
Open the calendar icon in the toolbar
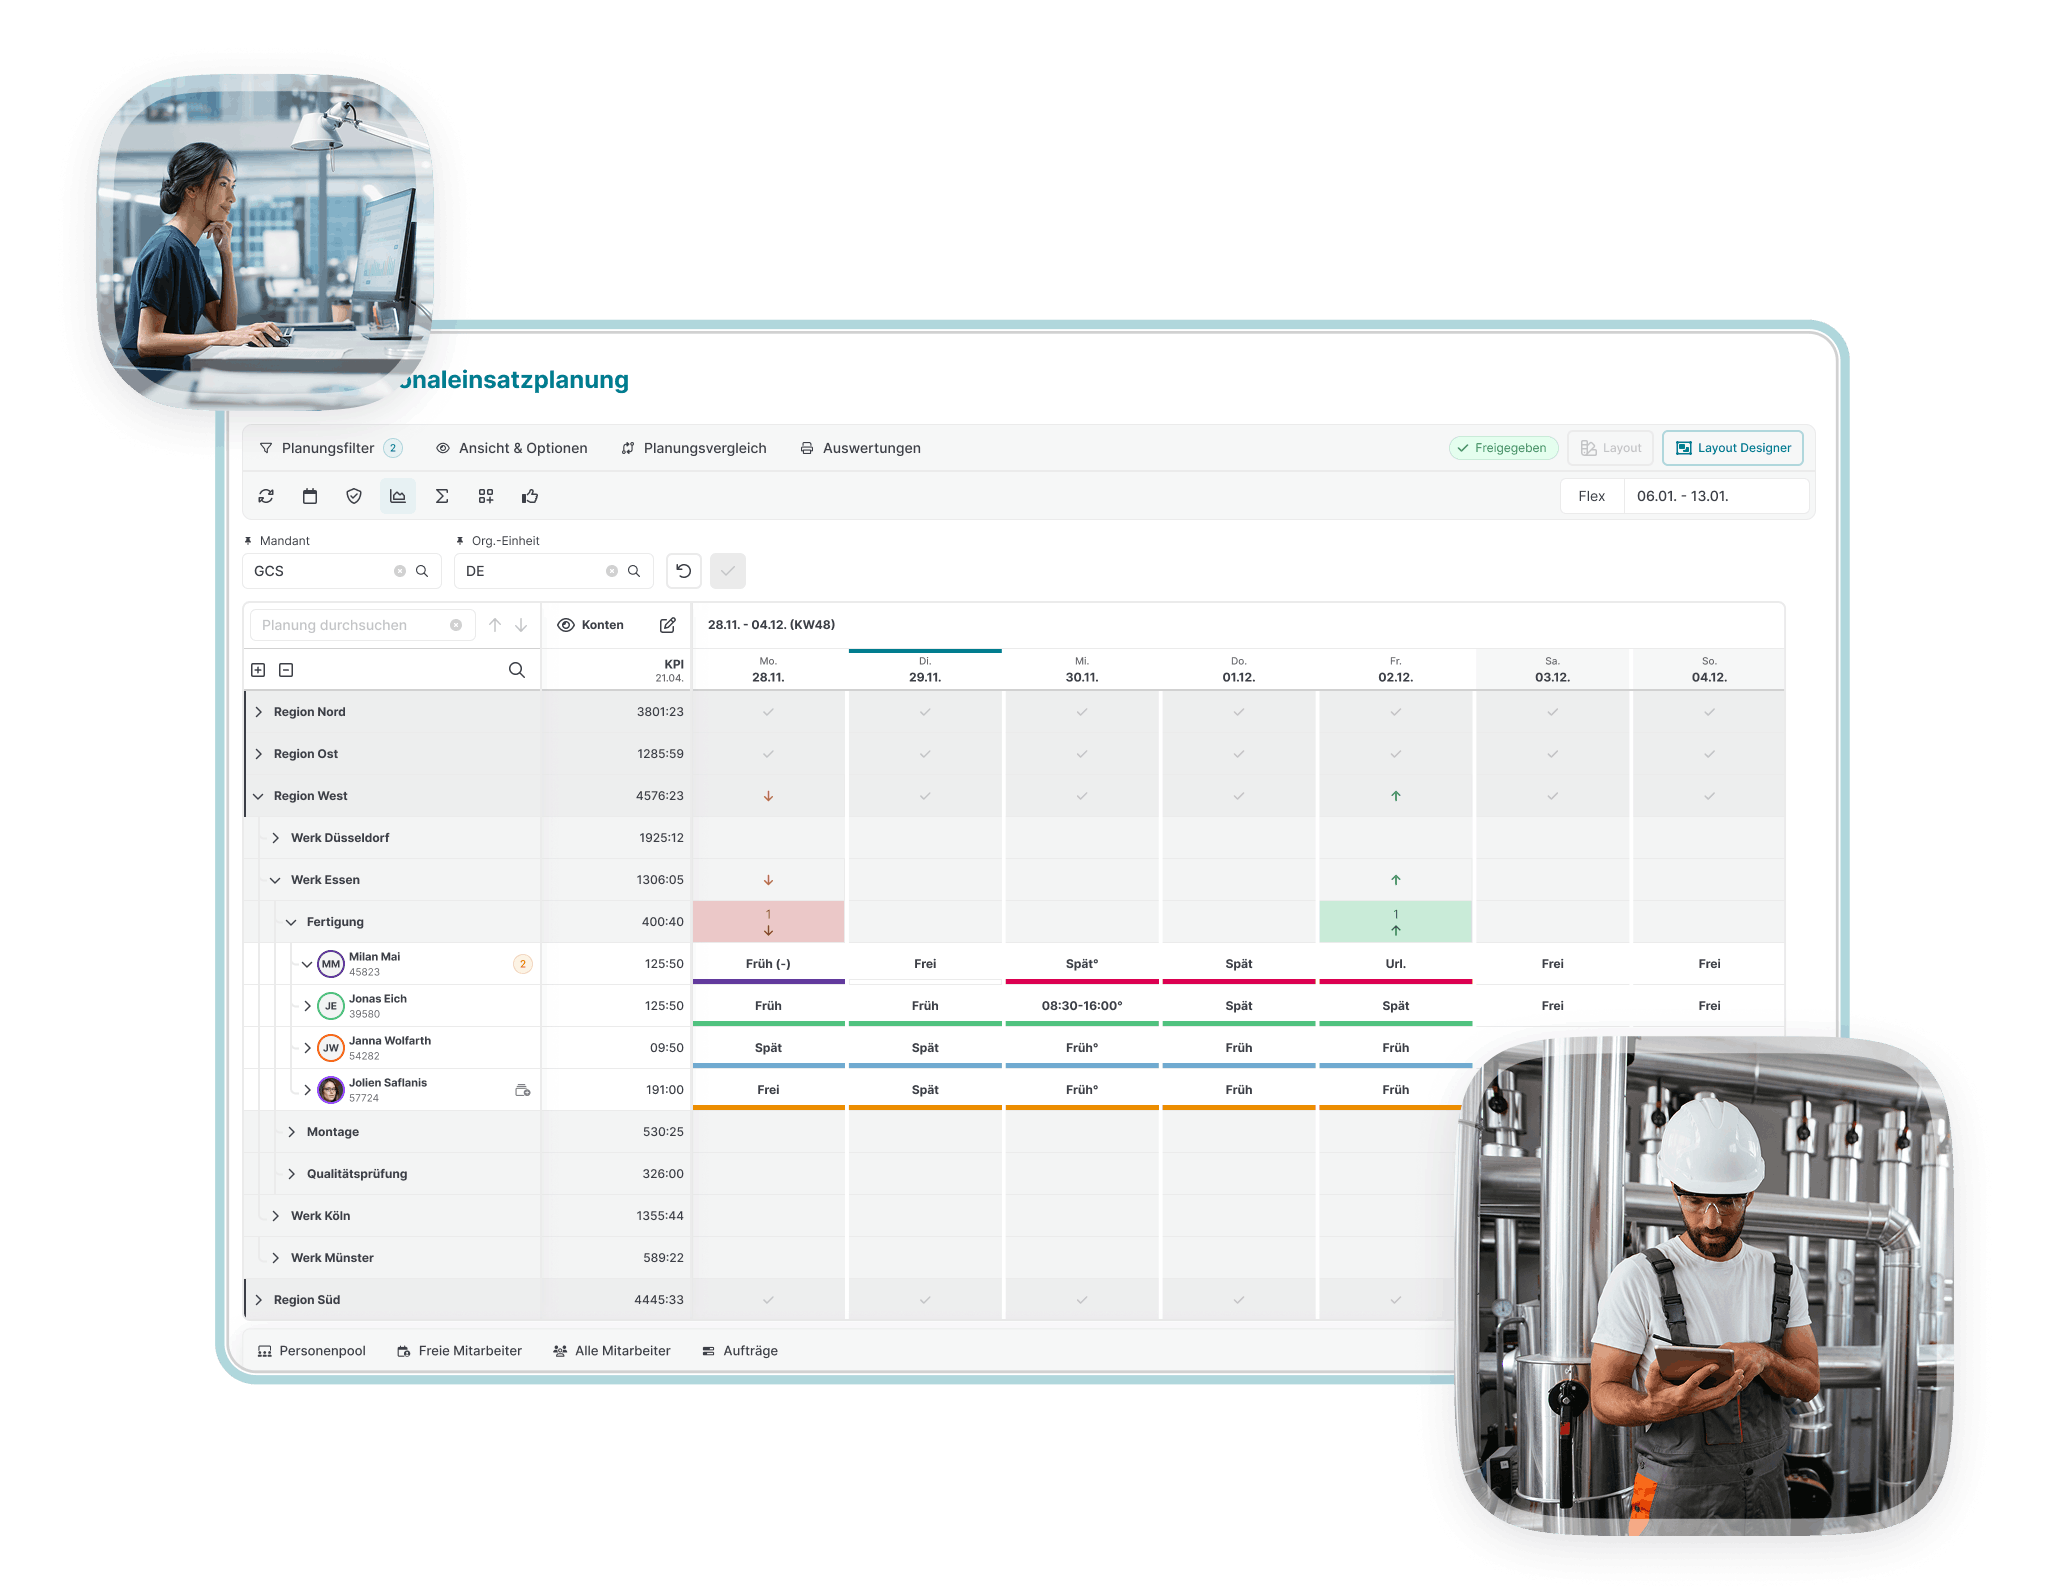(x=310, y=496)
